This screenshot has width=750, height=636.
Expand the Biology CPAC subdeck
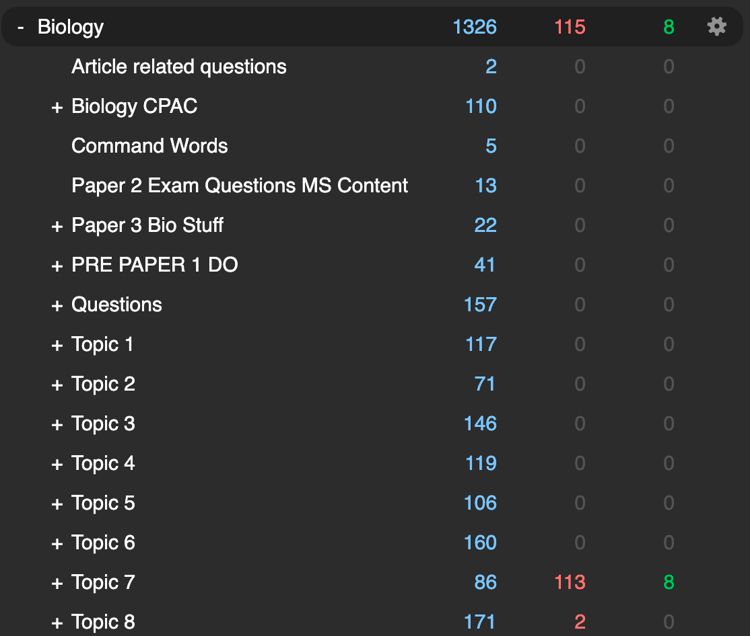(57, 107)
